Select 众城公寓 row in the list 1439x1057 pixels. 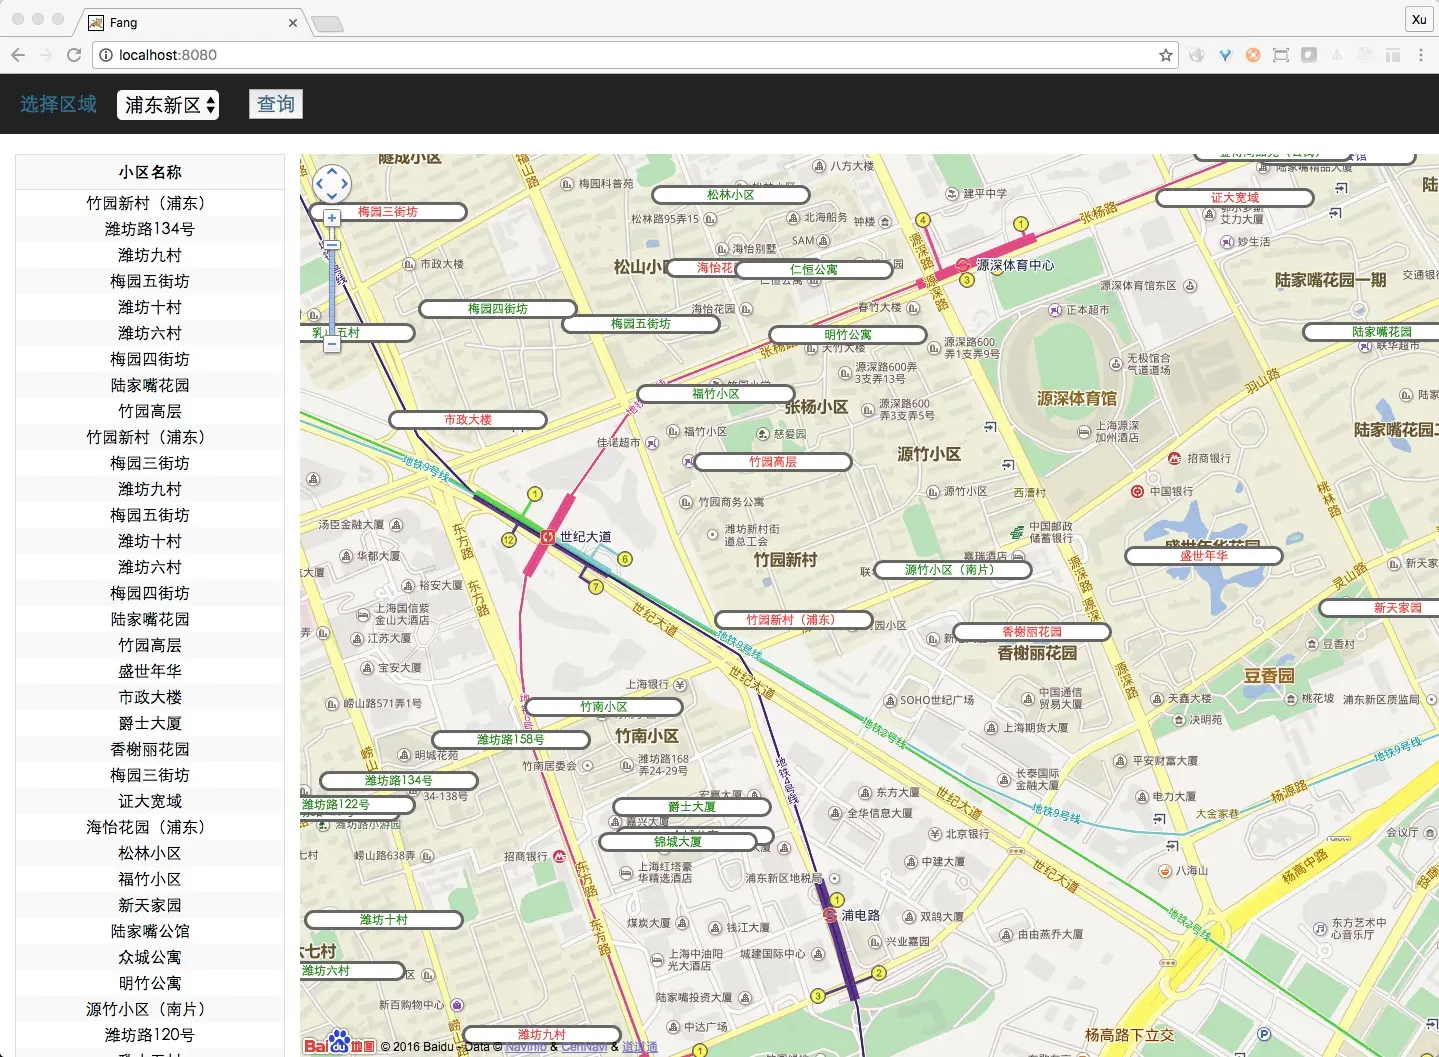pyautogui.click(x=150, y=957)
